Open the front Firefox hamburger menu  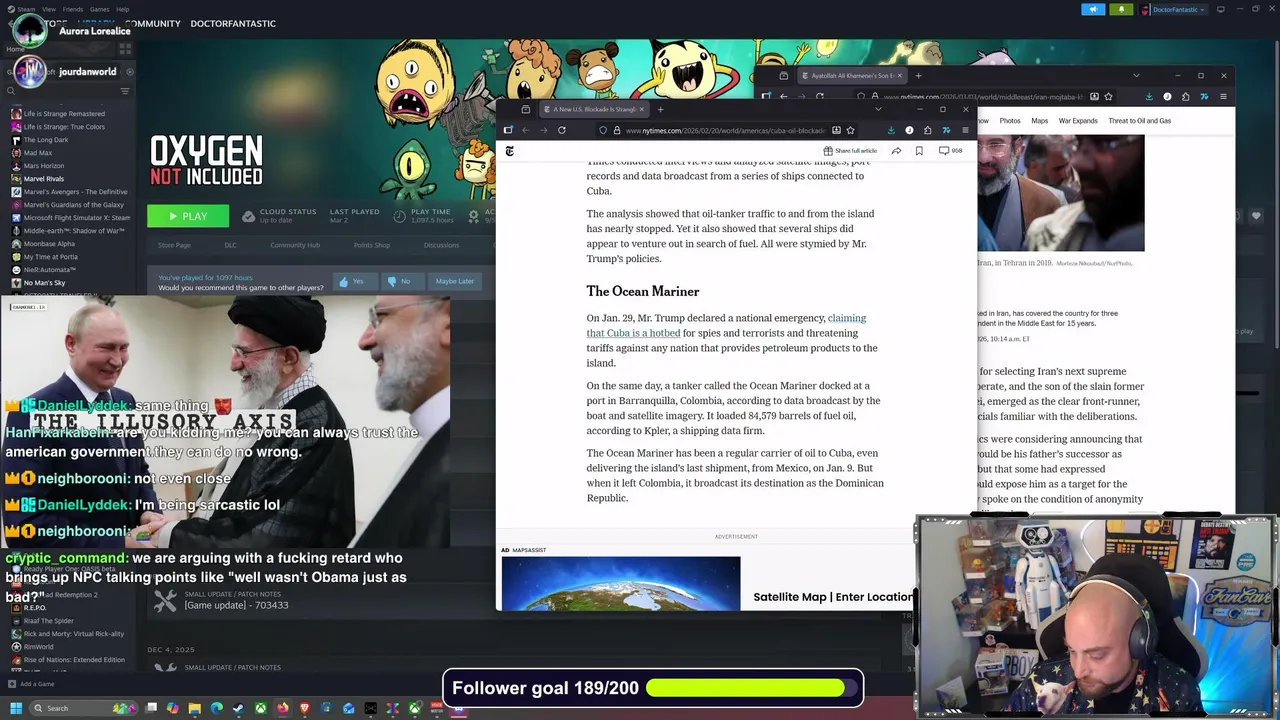pos(965,130)
